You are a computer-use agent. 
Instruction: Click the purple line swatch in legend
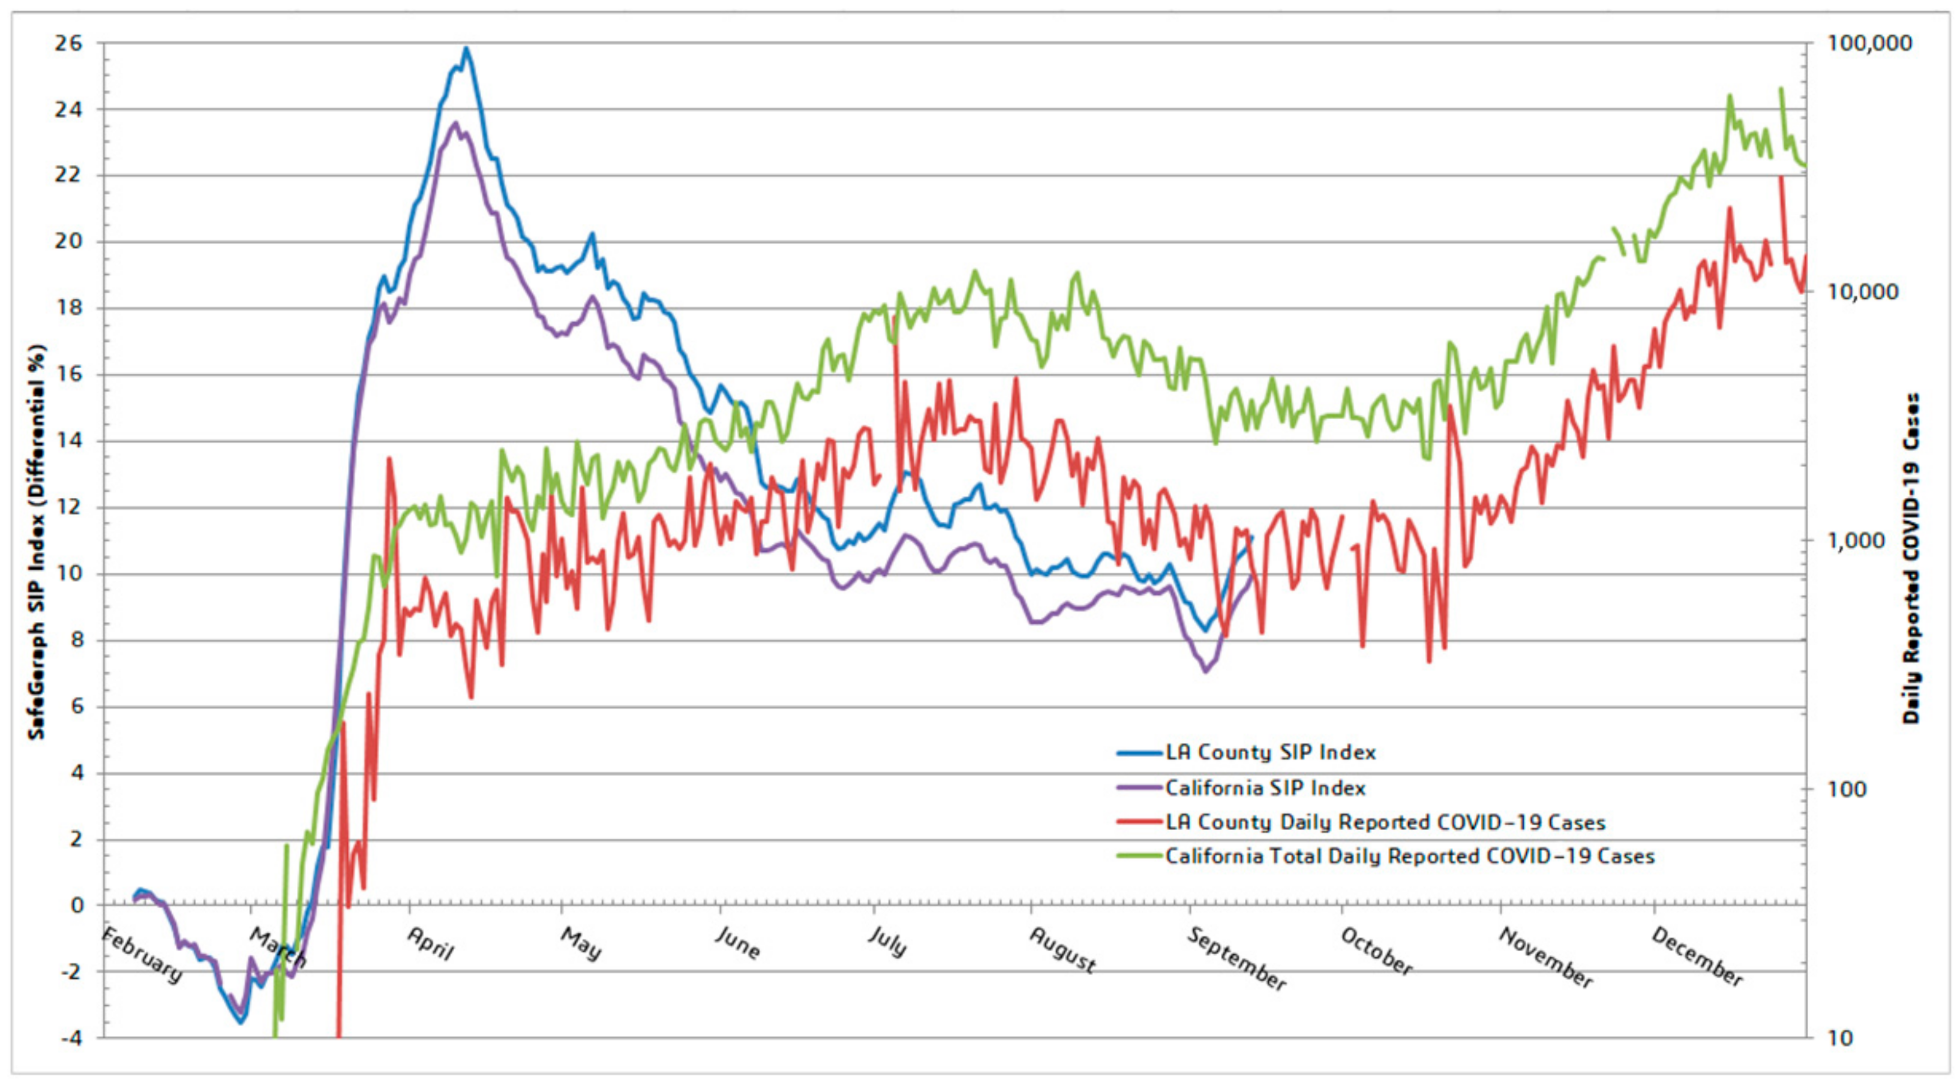[x=1139, y=788]
